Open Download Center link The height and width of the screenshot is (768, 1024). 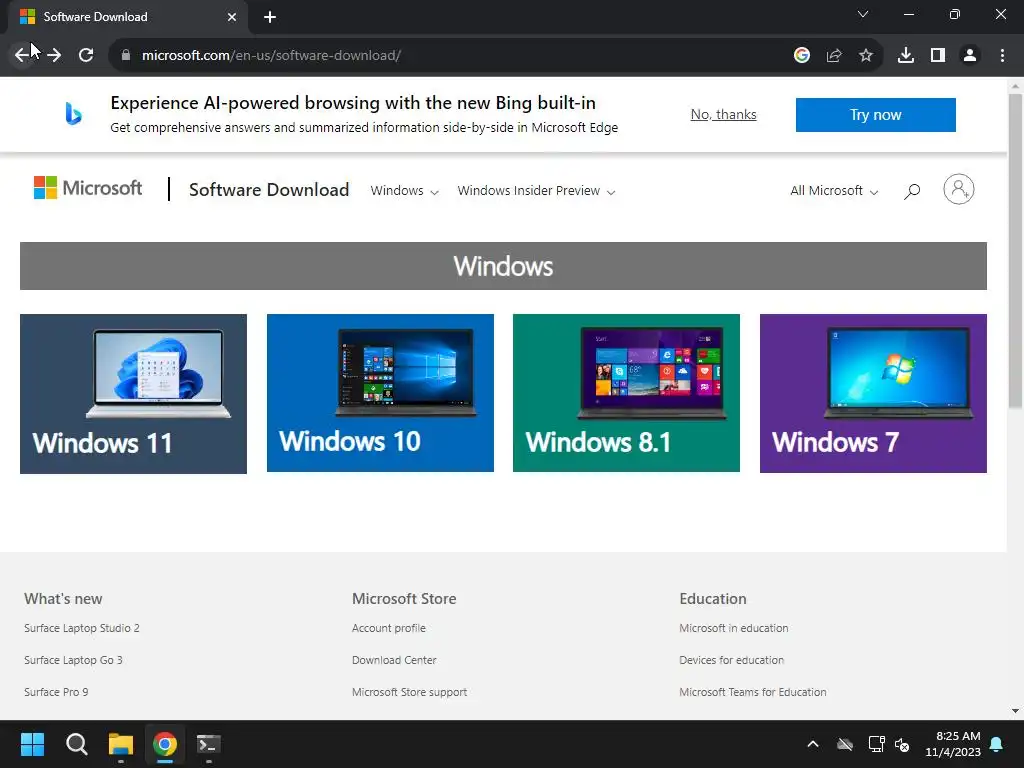tap(394, 660)
